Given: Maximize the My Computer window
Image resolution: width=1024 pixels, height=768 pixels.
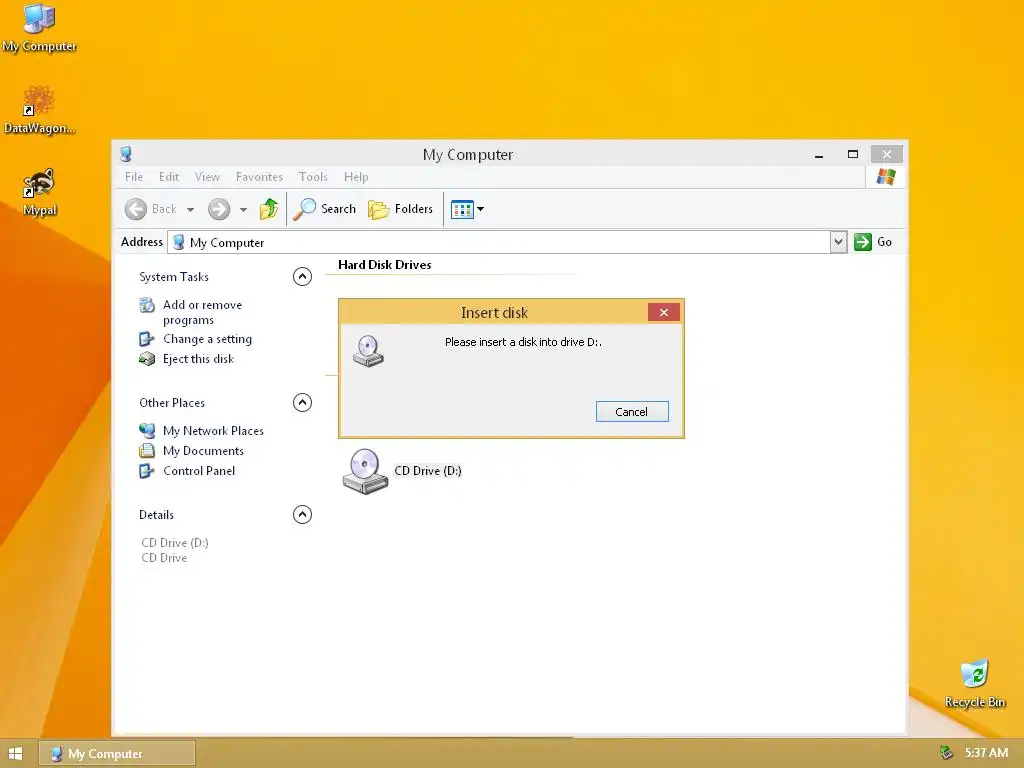Looking at the screenshot, I should click(x=852, y=155).
